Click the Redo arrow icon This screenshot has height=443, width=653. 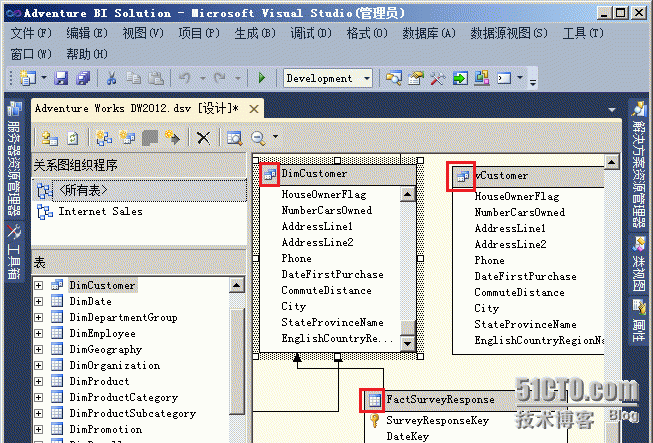pyautogui.click(x=219, y=78)
